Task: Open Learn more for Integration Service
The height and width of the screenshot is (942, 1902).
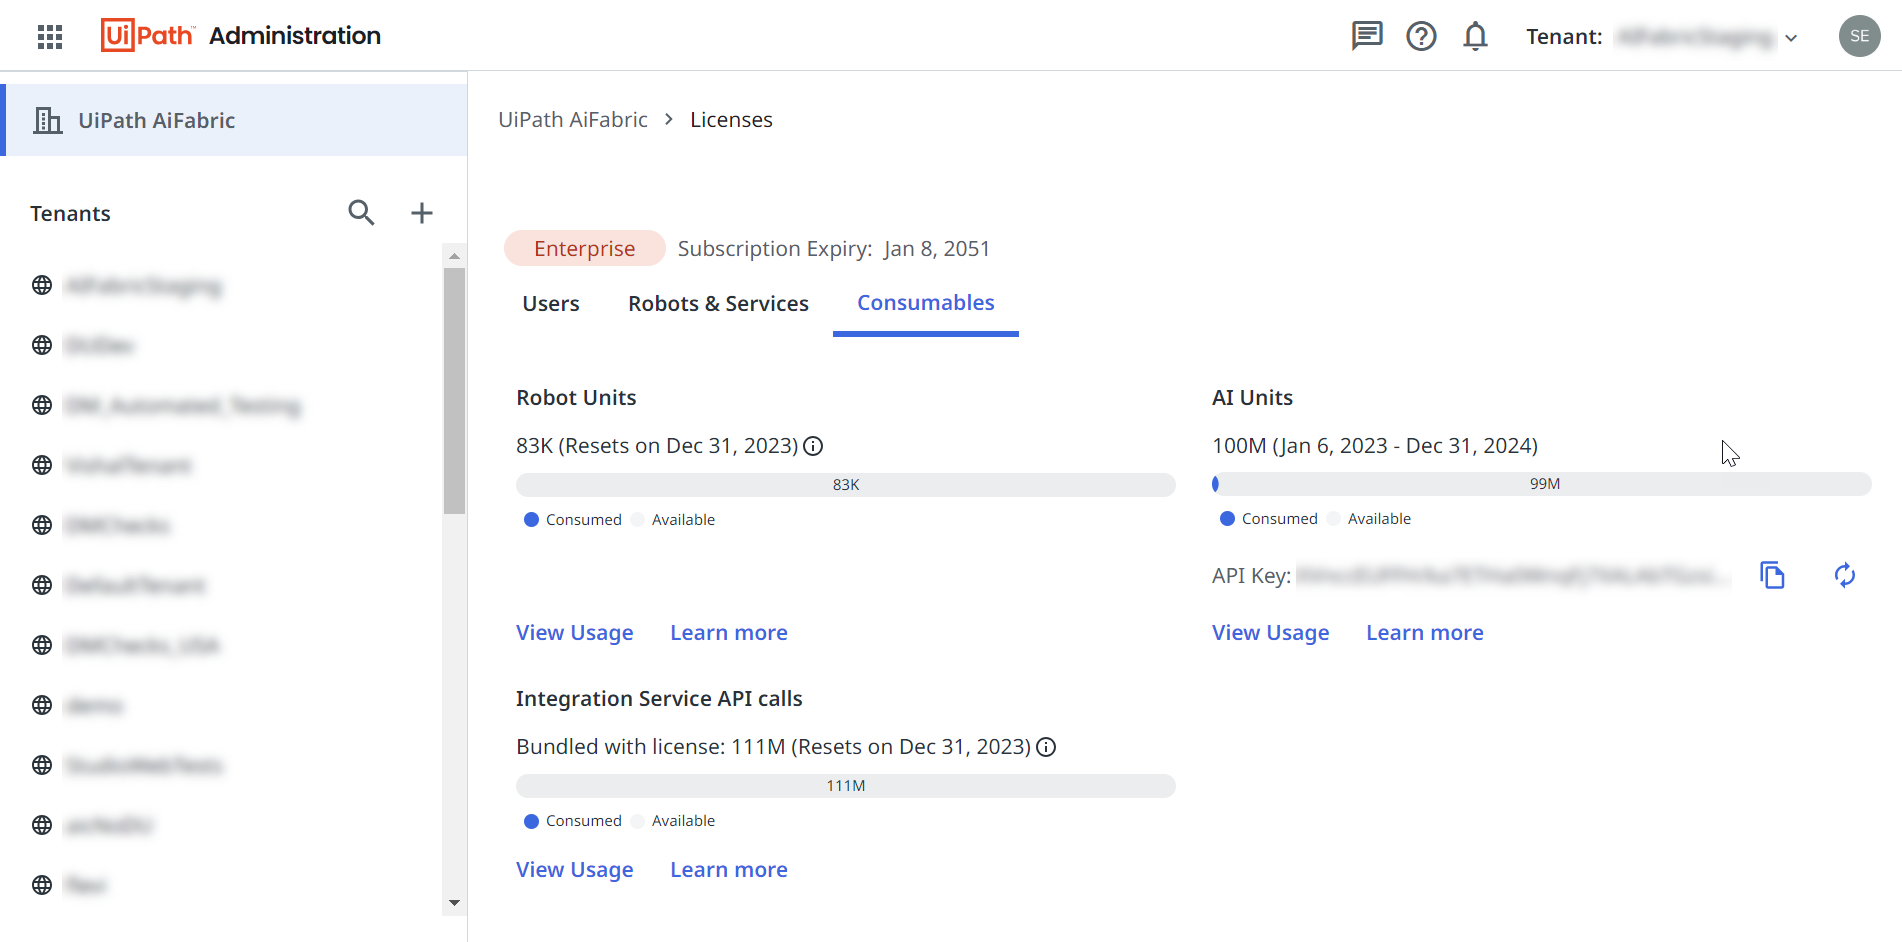Action: (x=729, y=870)
